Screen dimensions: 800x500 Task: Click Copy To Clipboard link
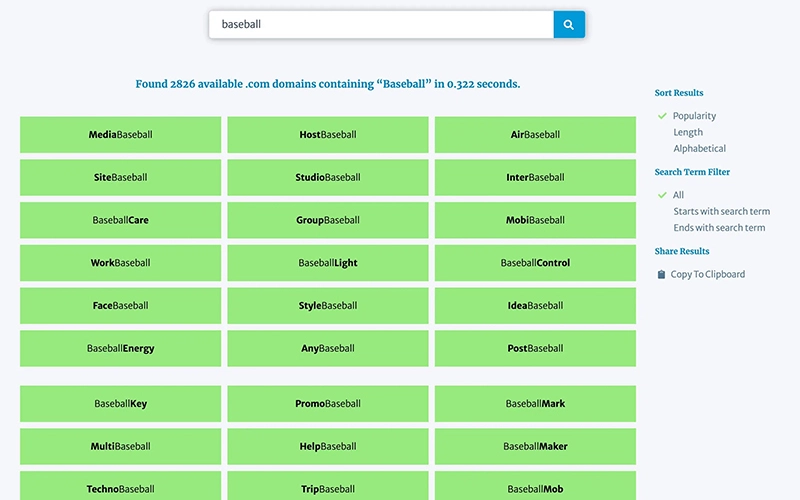click(x=707, y=274)
